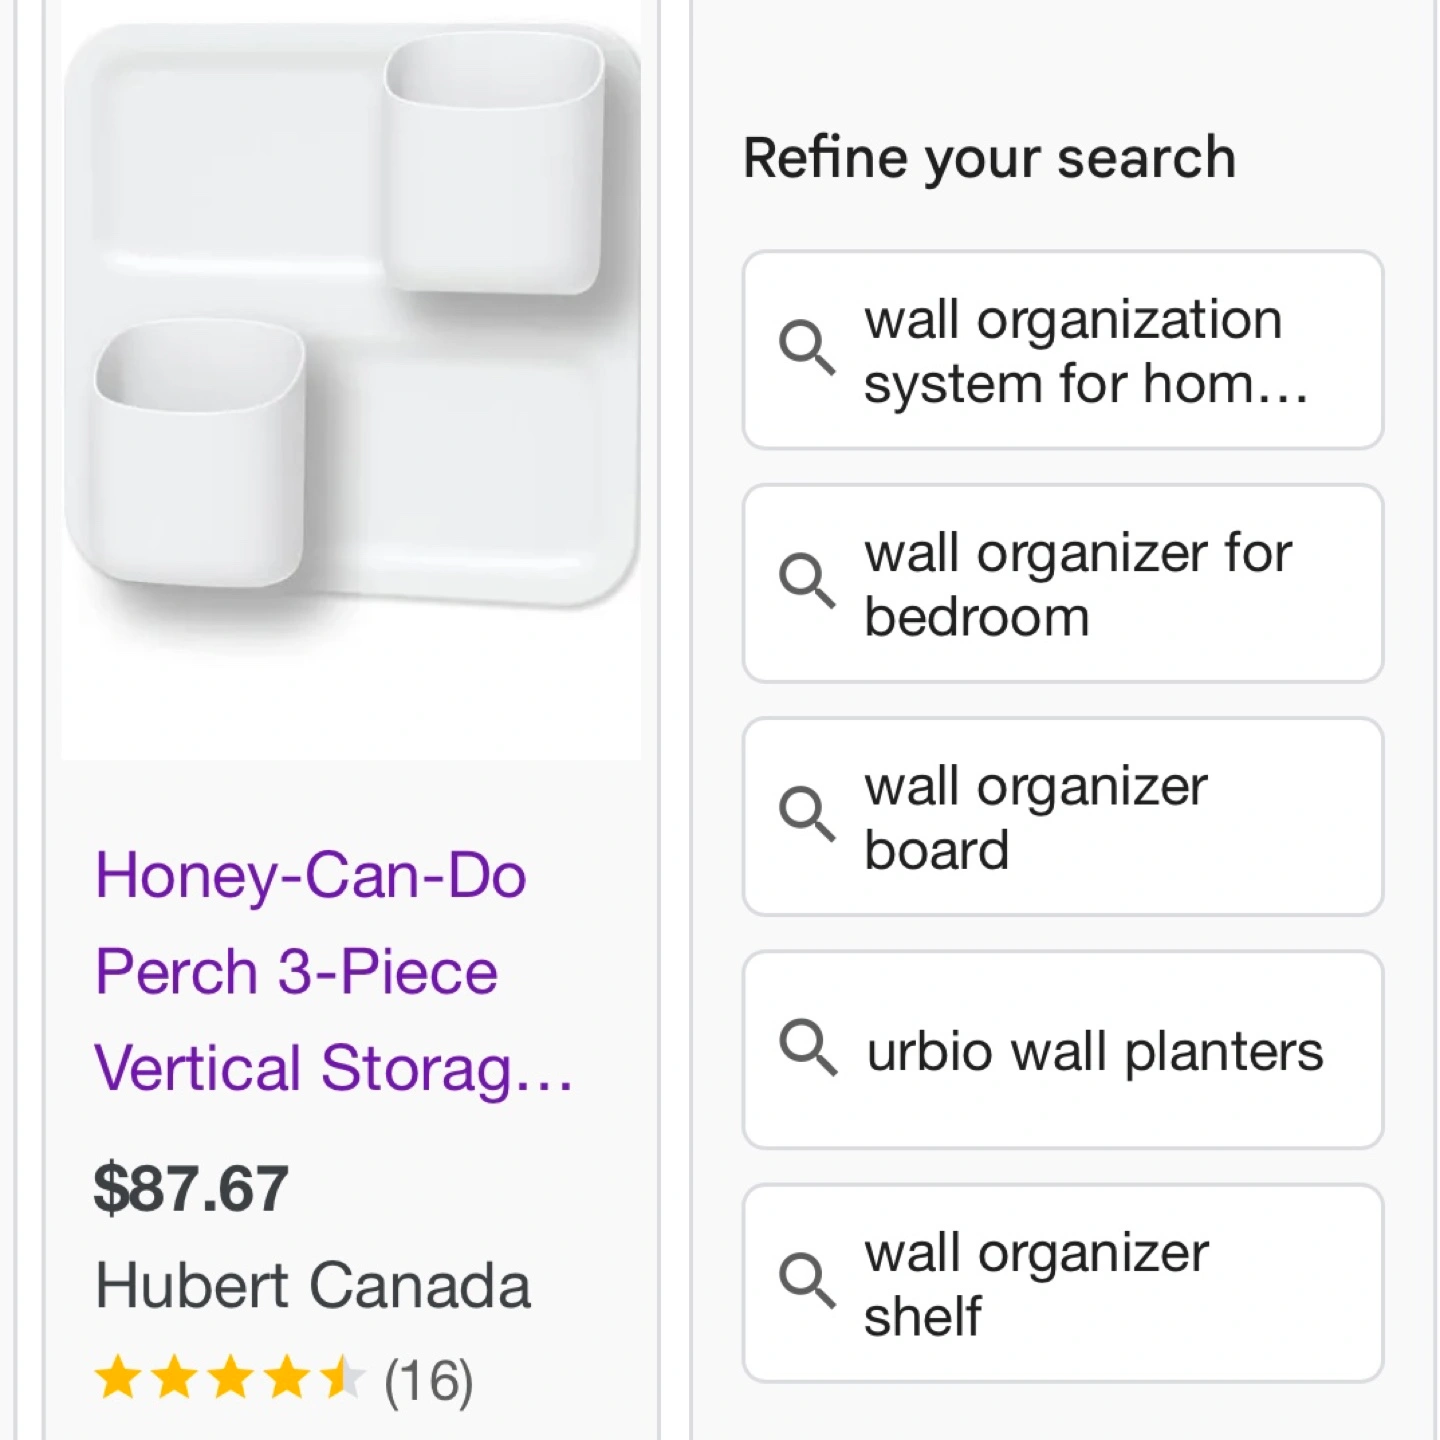Click the lower-left white cup in product photo
The height and width of the screenshot is (1440, 1440).
198,452
